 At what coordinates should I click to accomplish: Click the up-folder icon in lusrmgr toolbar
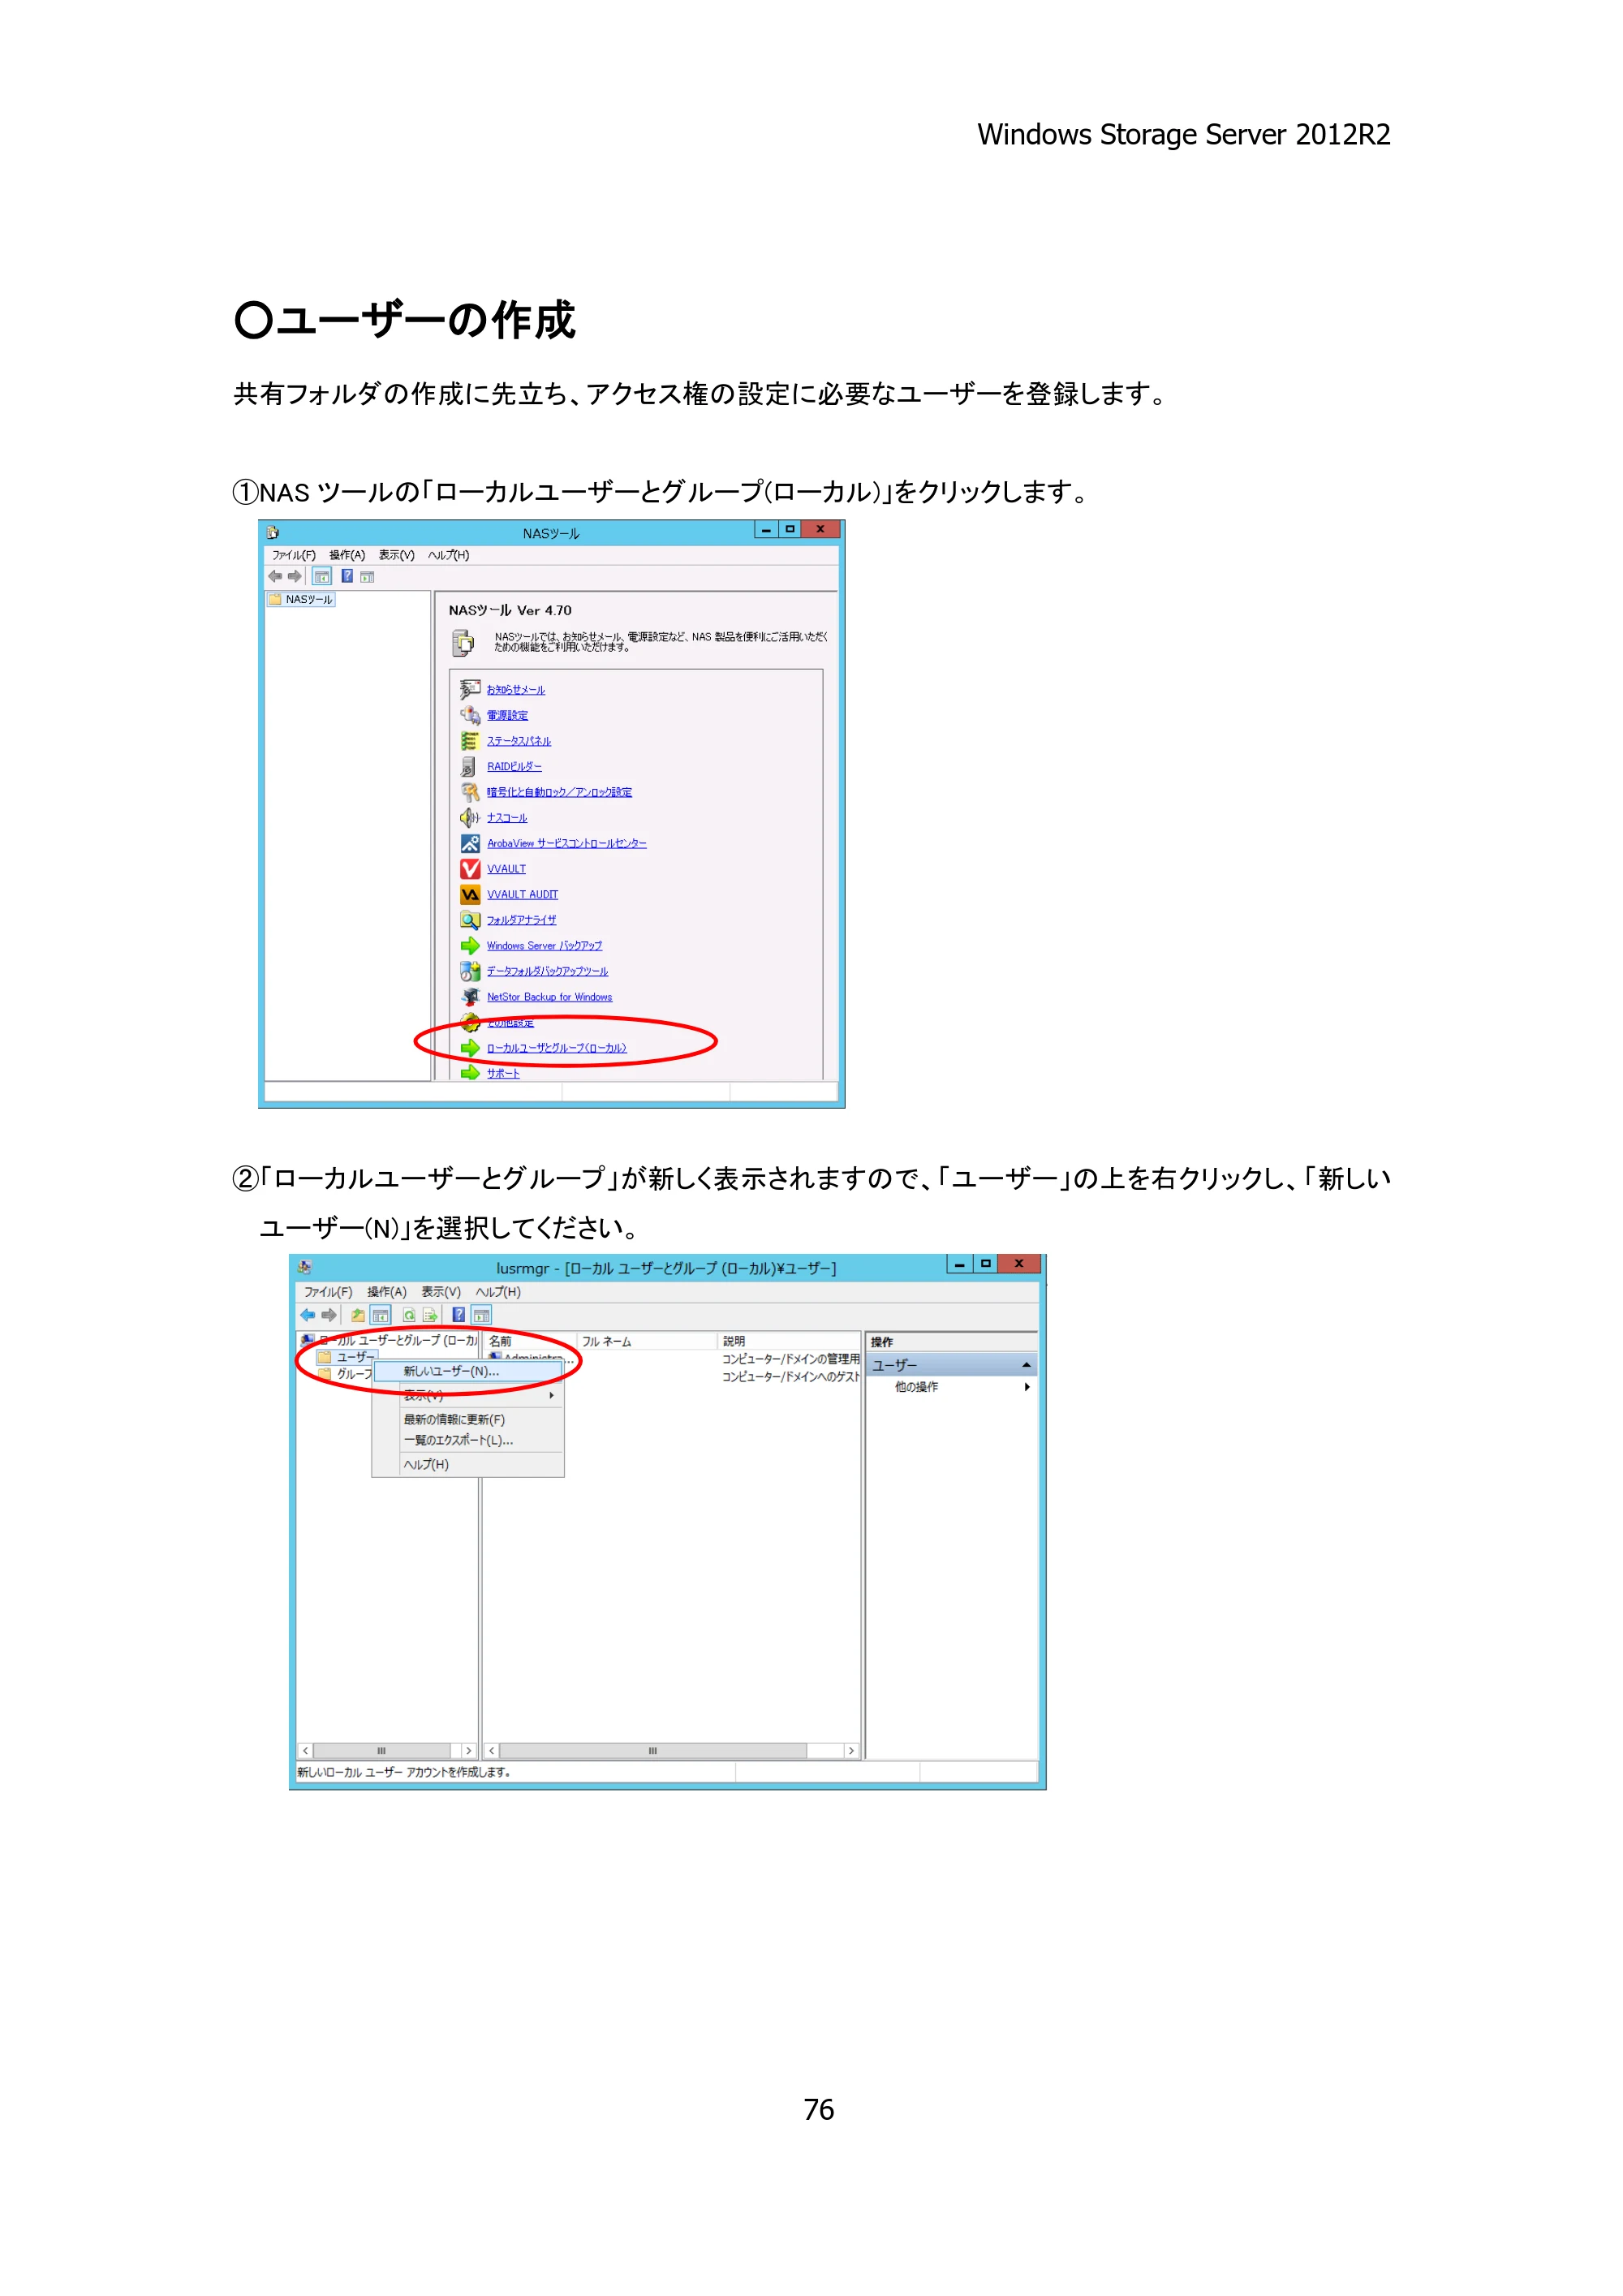click(357, 1315)
